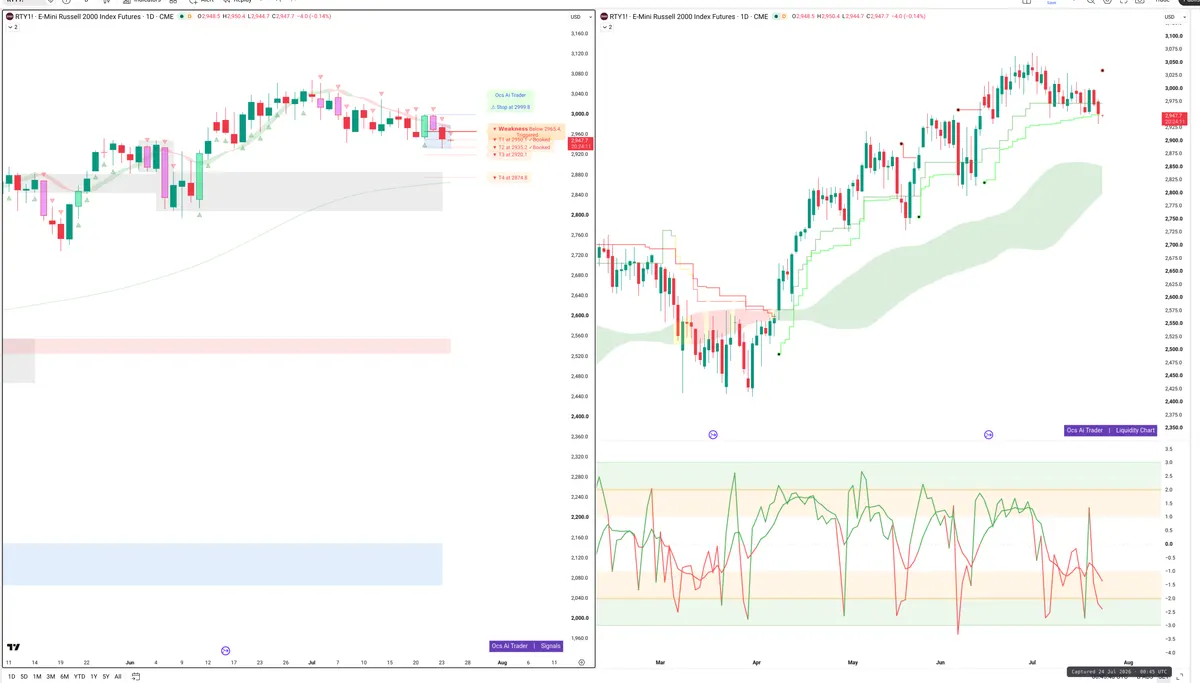The width and height of the screenshot is (1200, 683).
Task: Select the All time range button
Action: 118,676
